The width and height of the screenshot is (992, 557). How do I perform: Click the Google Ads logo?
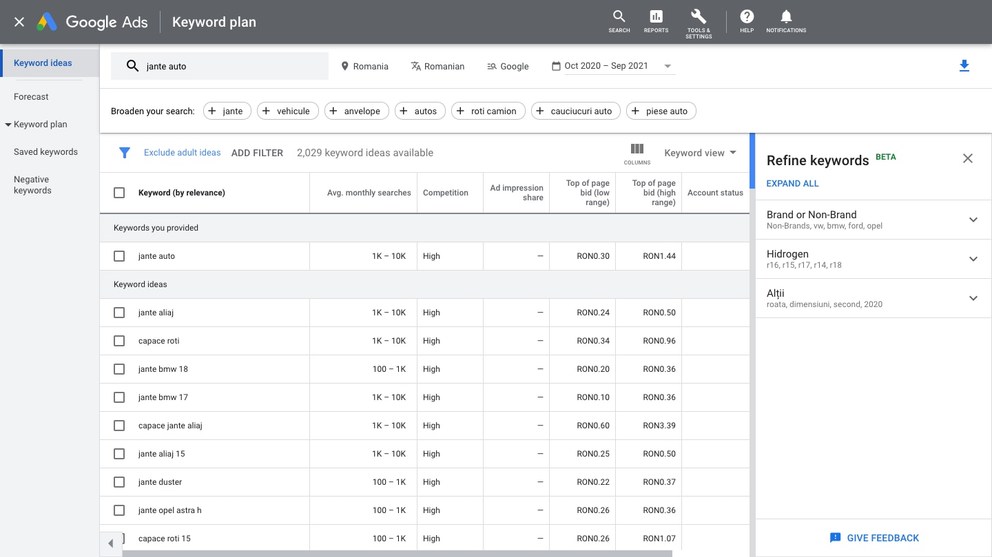[47, 22]
